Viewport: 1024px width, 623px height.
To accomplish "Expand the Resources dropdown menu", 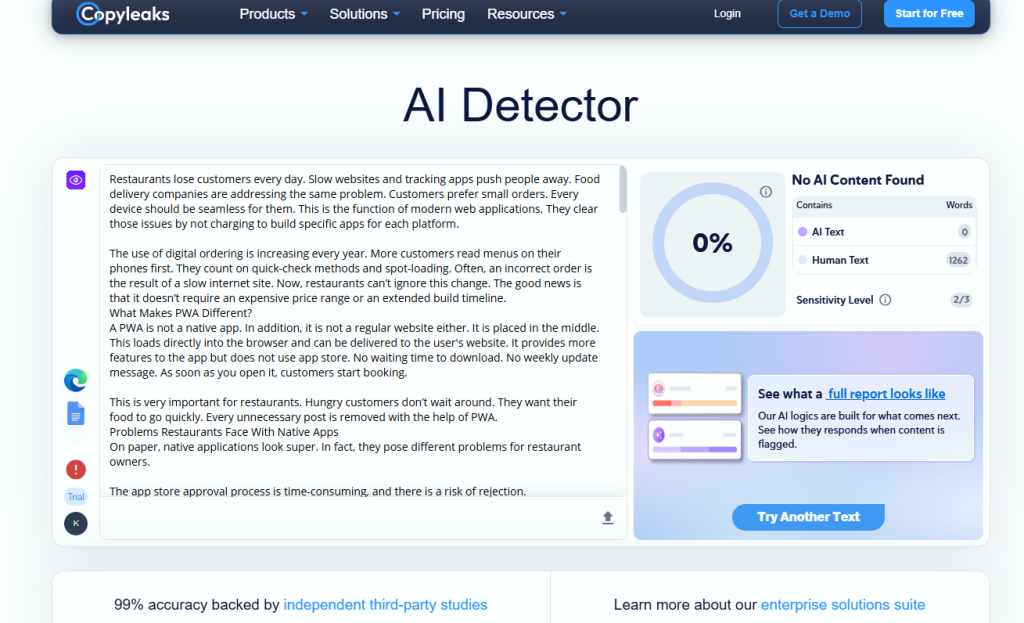I will 526,14.
